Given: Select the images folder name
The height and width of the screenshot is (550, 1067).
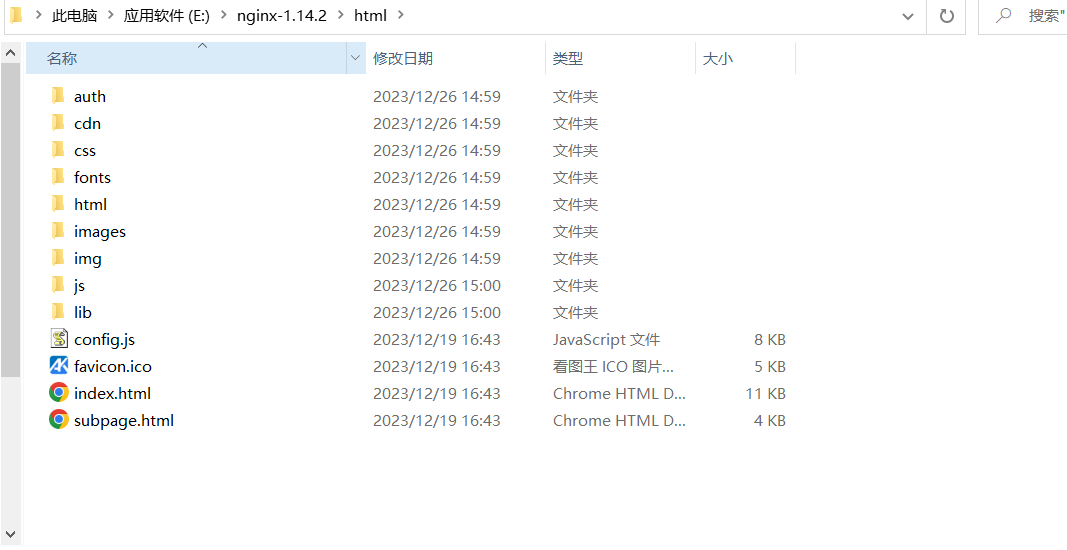Looking at the screenshot, I should click(100, 231).
